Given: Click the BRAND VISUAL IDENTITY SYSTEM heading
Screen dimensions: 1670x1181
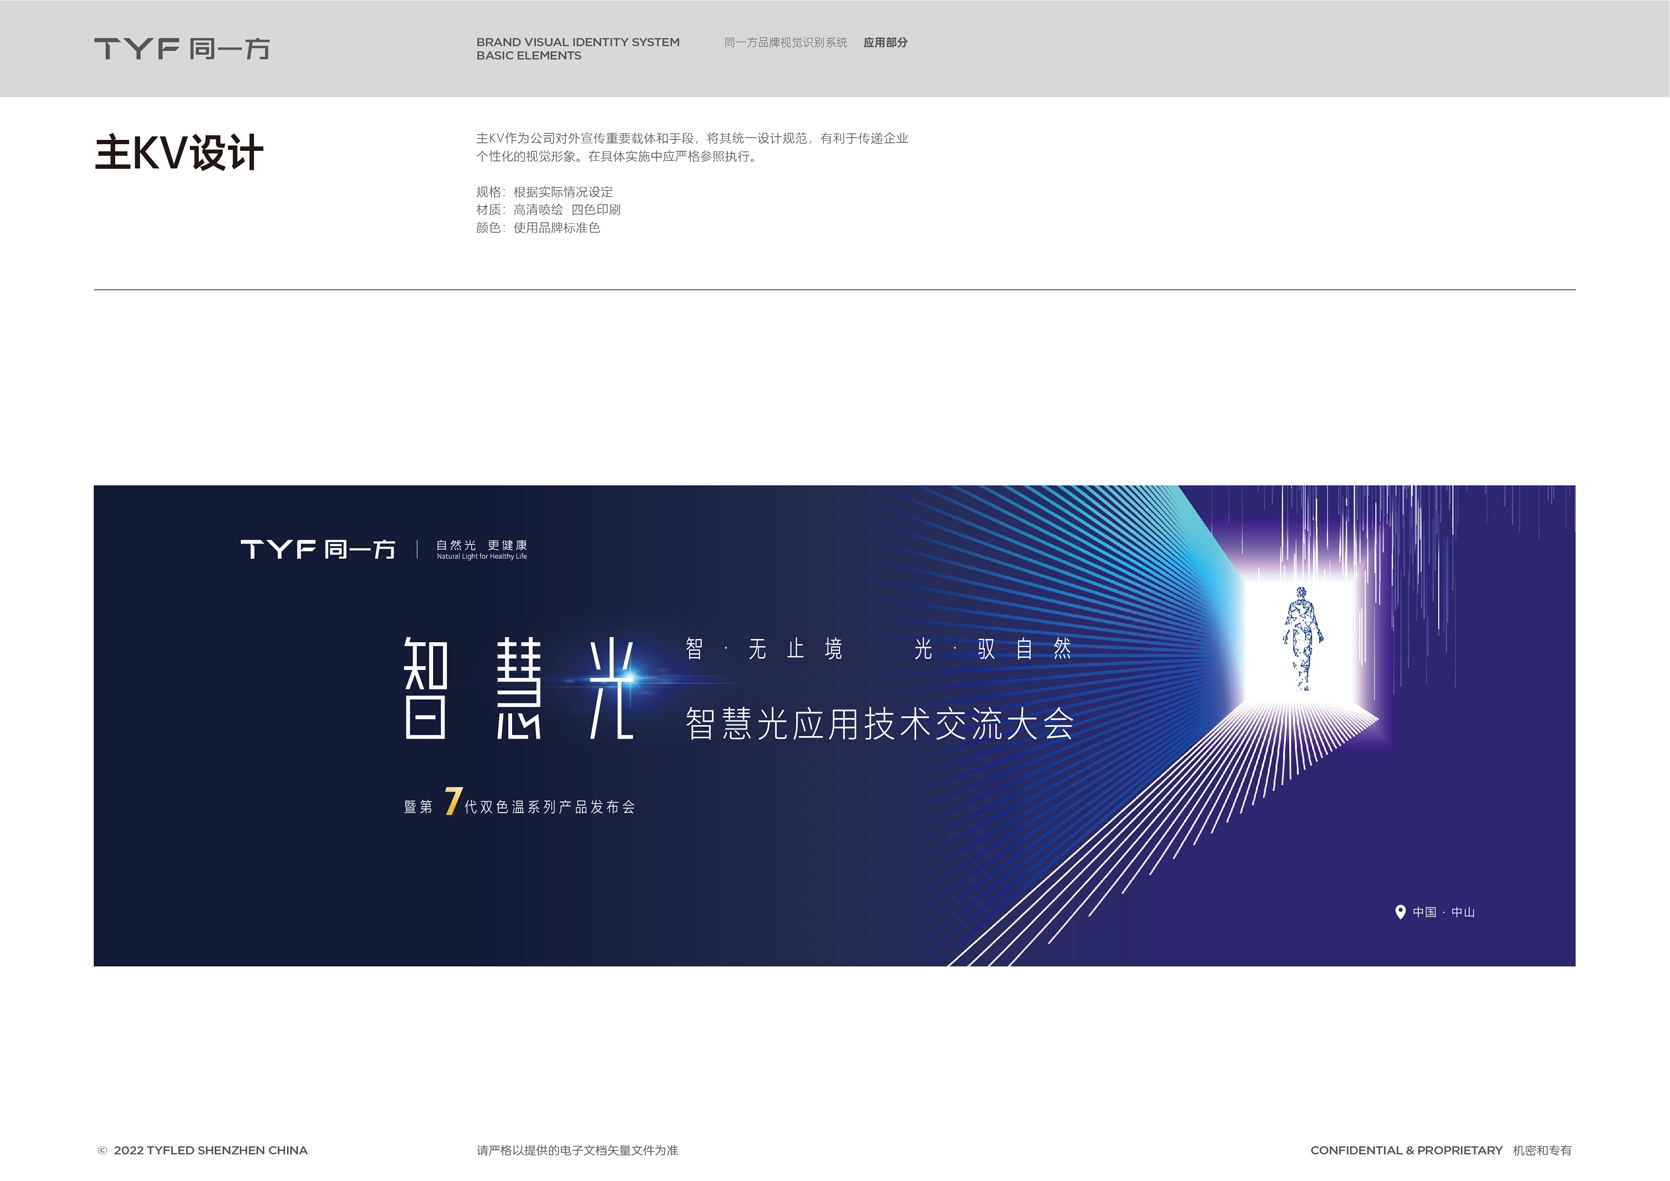Looking at the screenshot, I should tap(577, 43).
